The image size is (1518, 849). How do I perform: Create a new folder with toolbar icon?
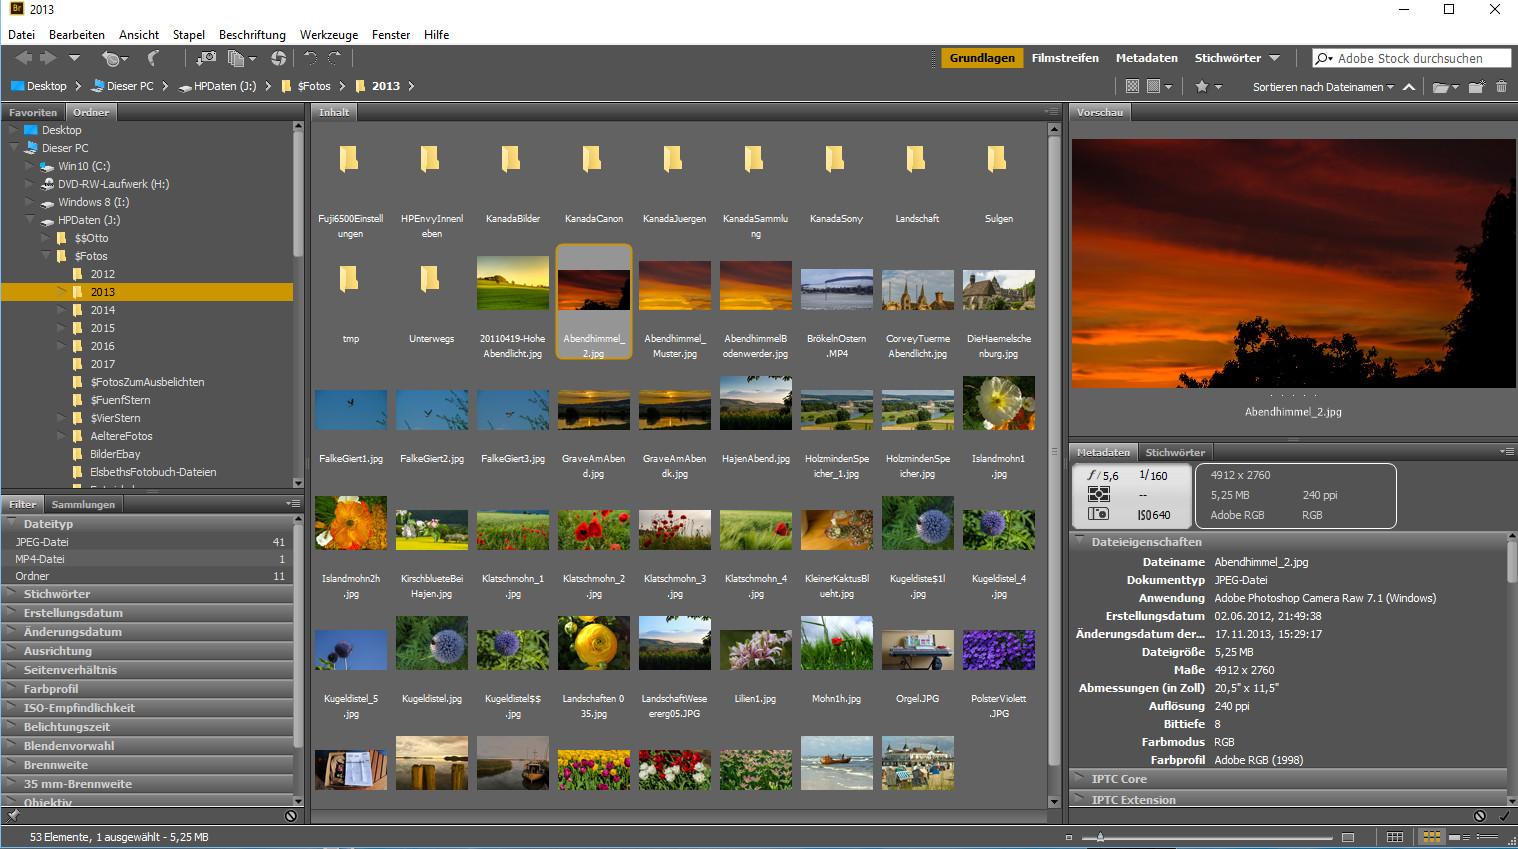[x=1477, y=87]
